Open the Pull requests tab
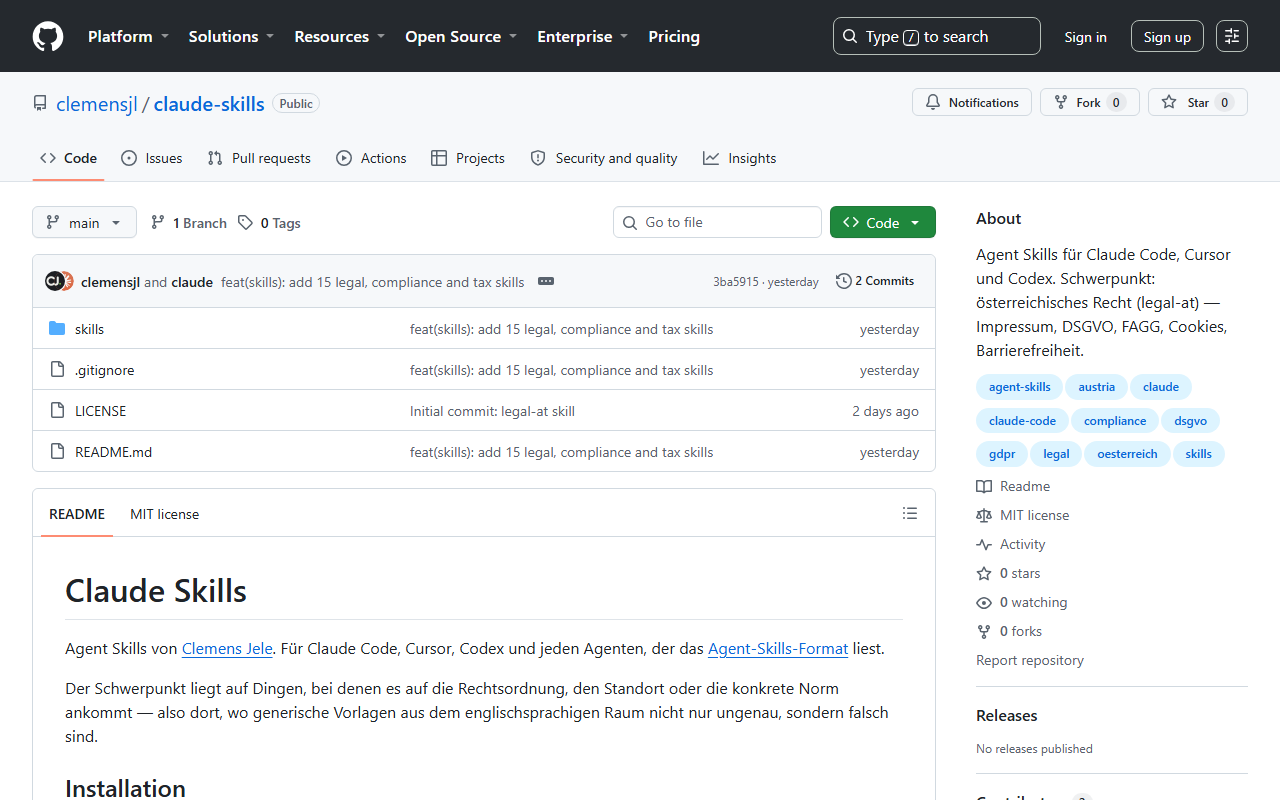 click(259, 158)
